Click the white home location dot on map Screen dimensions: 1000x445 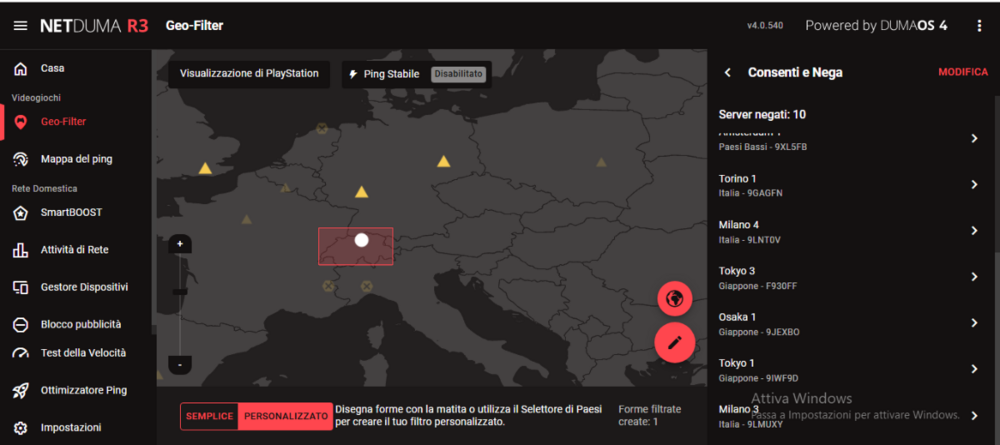coord(362,240)
